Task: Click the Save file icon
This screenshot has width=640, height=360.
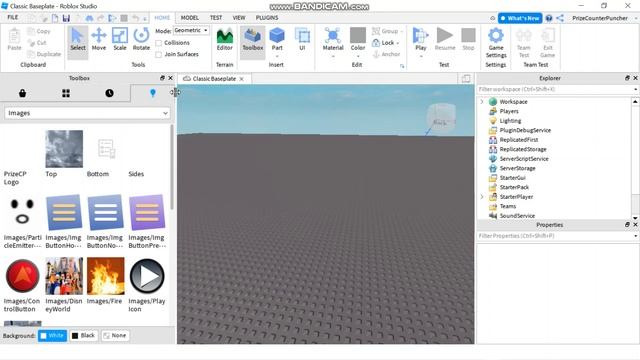Action: pos(66,18)
